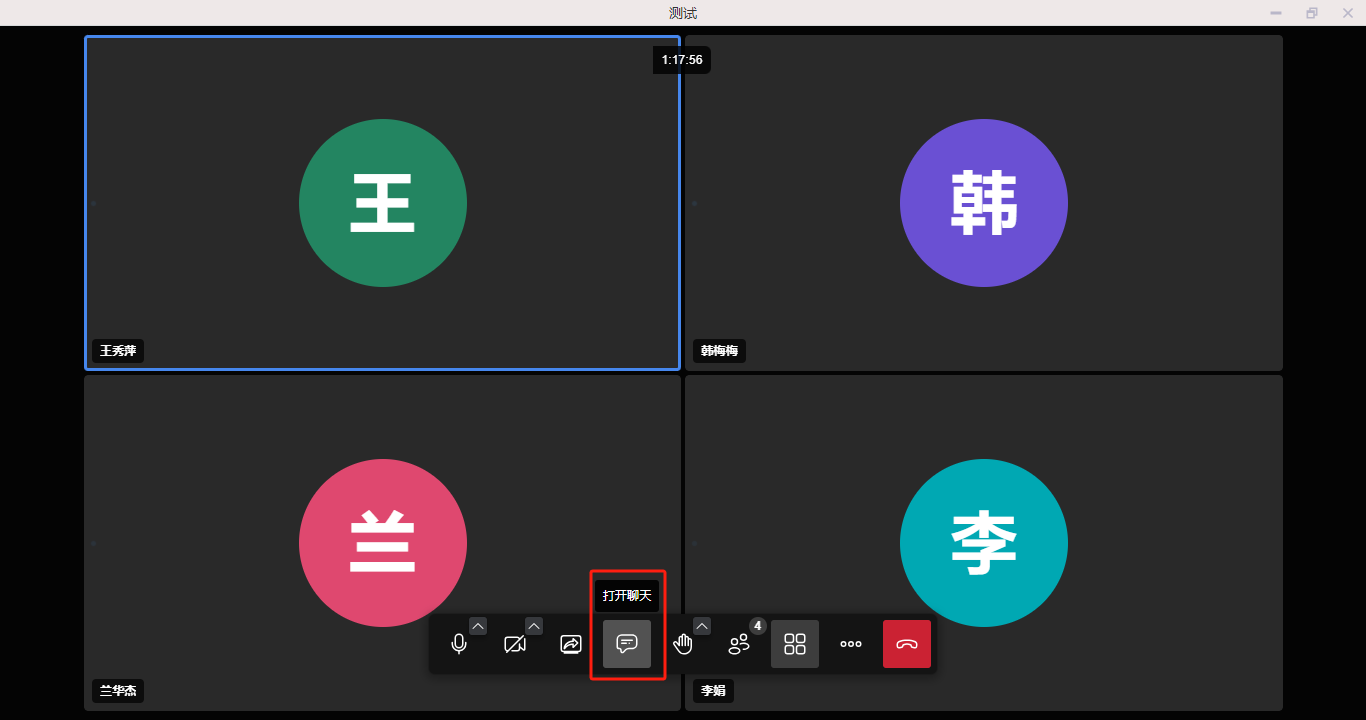The height and width of the screenshot is (720, 1366).
Task: Expand reactions arrow beside raise hand
Action: (702, 626)
